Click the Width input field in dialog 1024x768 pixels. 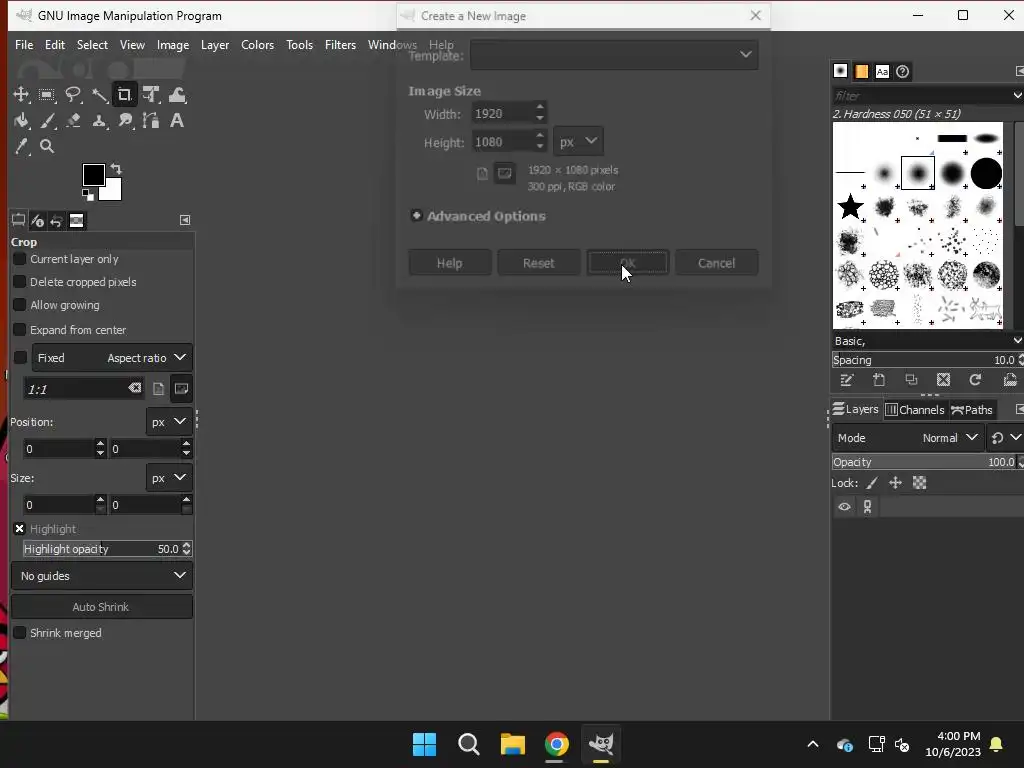[x=503, y=114]
